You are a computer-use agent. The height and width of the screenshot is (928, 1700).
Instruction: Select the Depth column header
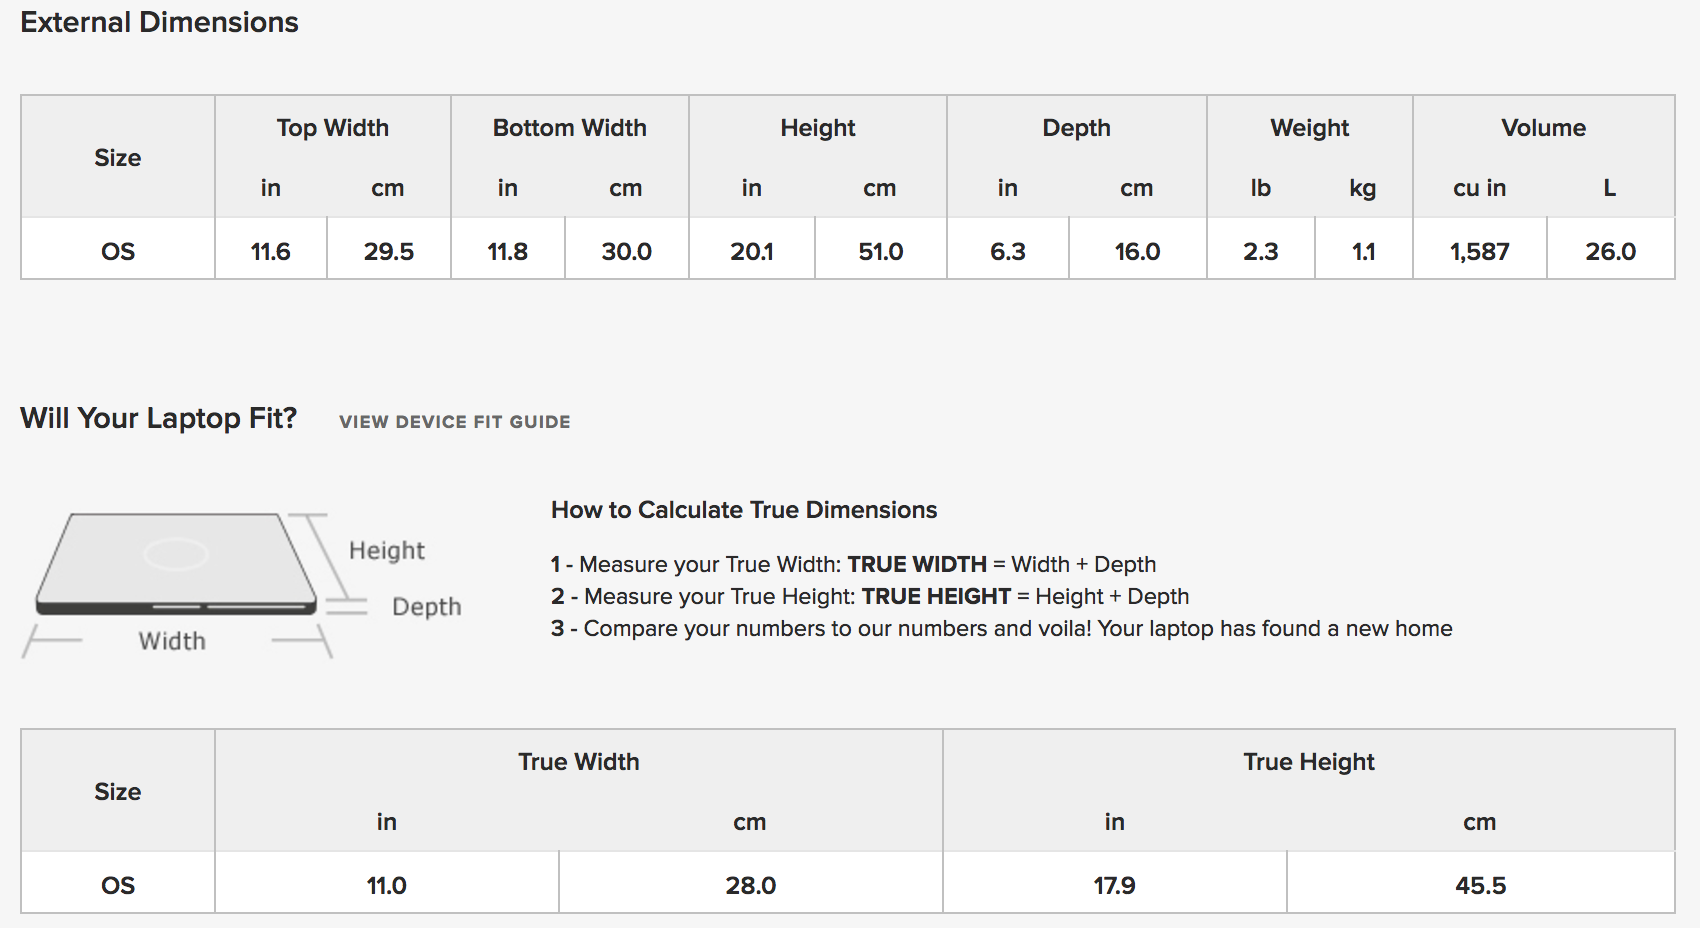[x=1077, y=128]
